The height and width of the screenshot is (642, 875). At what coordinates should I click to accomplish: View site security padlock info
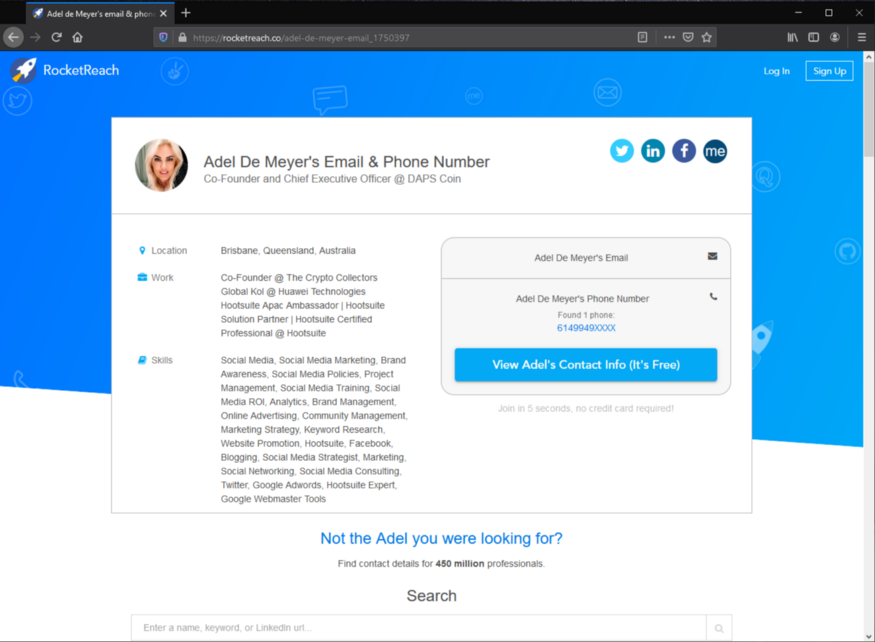182,37
